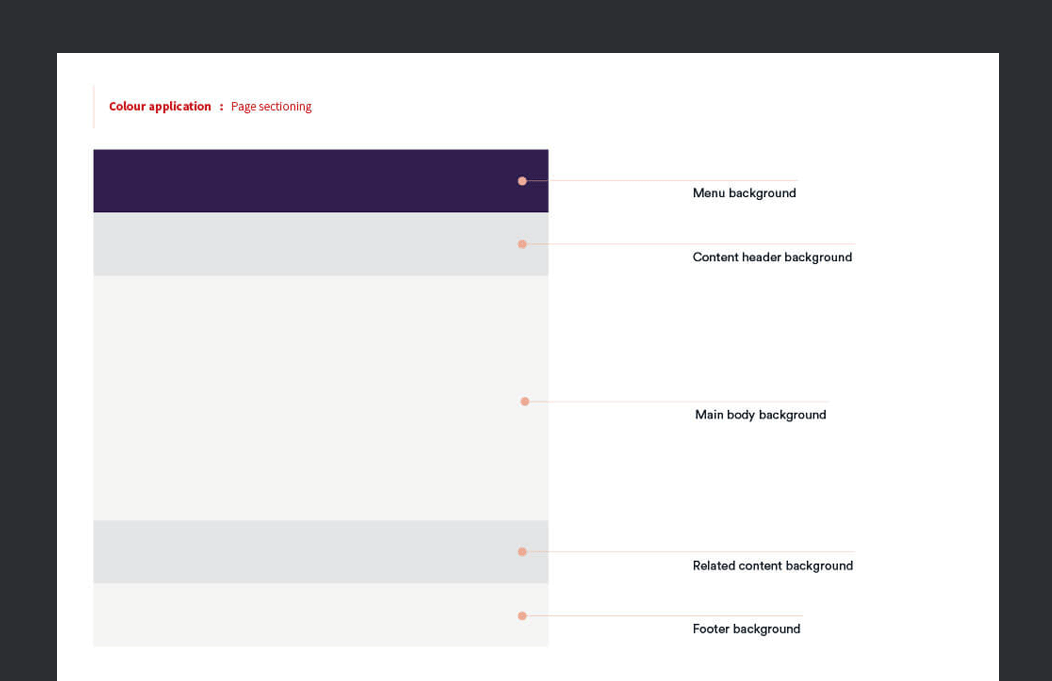Click the footer background band at bottom

pyautogui.click(x=300, y=615)
